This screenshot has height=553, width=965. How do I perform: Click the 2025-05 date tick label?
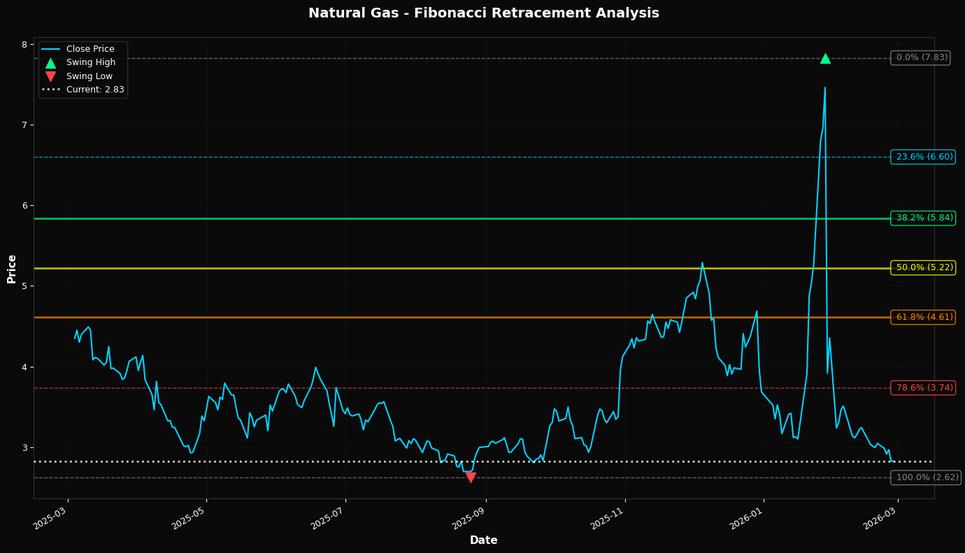pyautogui.click(x=190, y=519)
